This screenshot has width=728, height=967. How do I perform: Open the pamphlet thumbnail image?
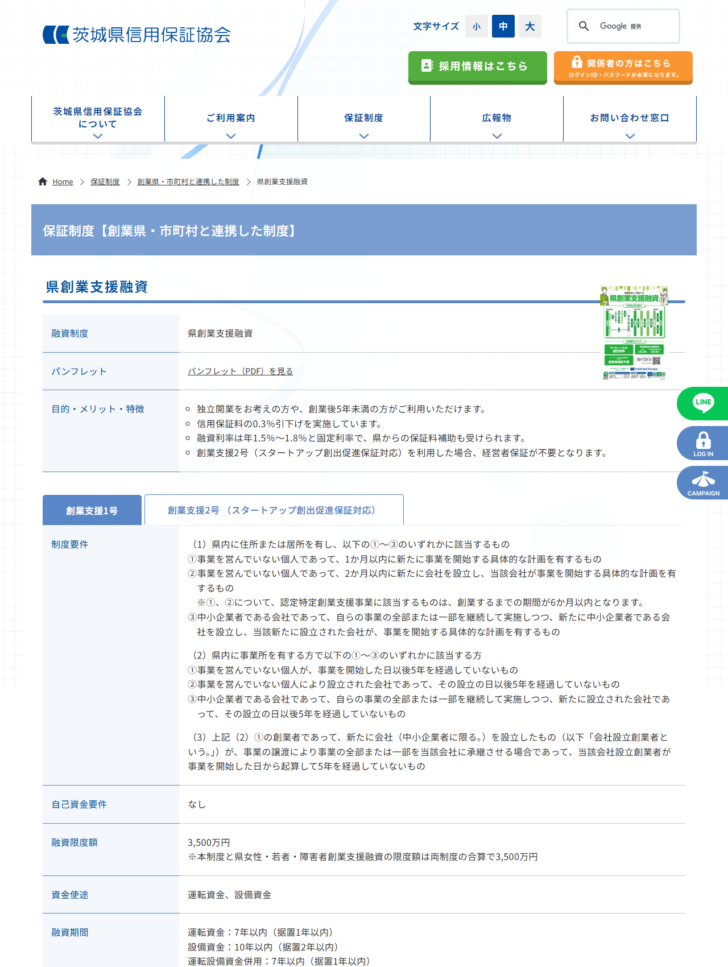(x=634, y=333)
